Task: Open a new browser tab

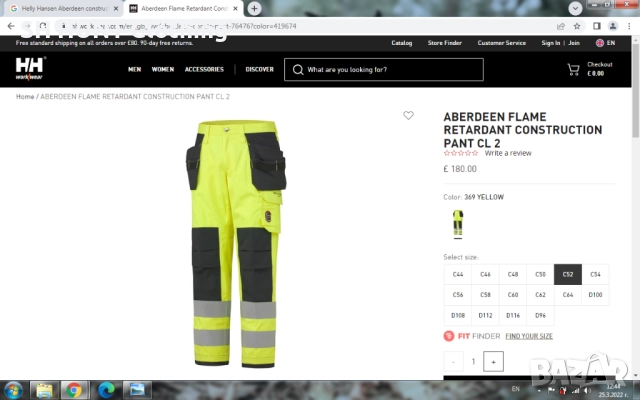Action: coord(254,8)
